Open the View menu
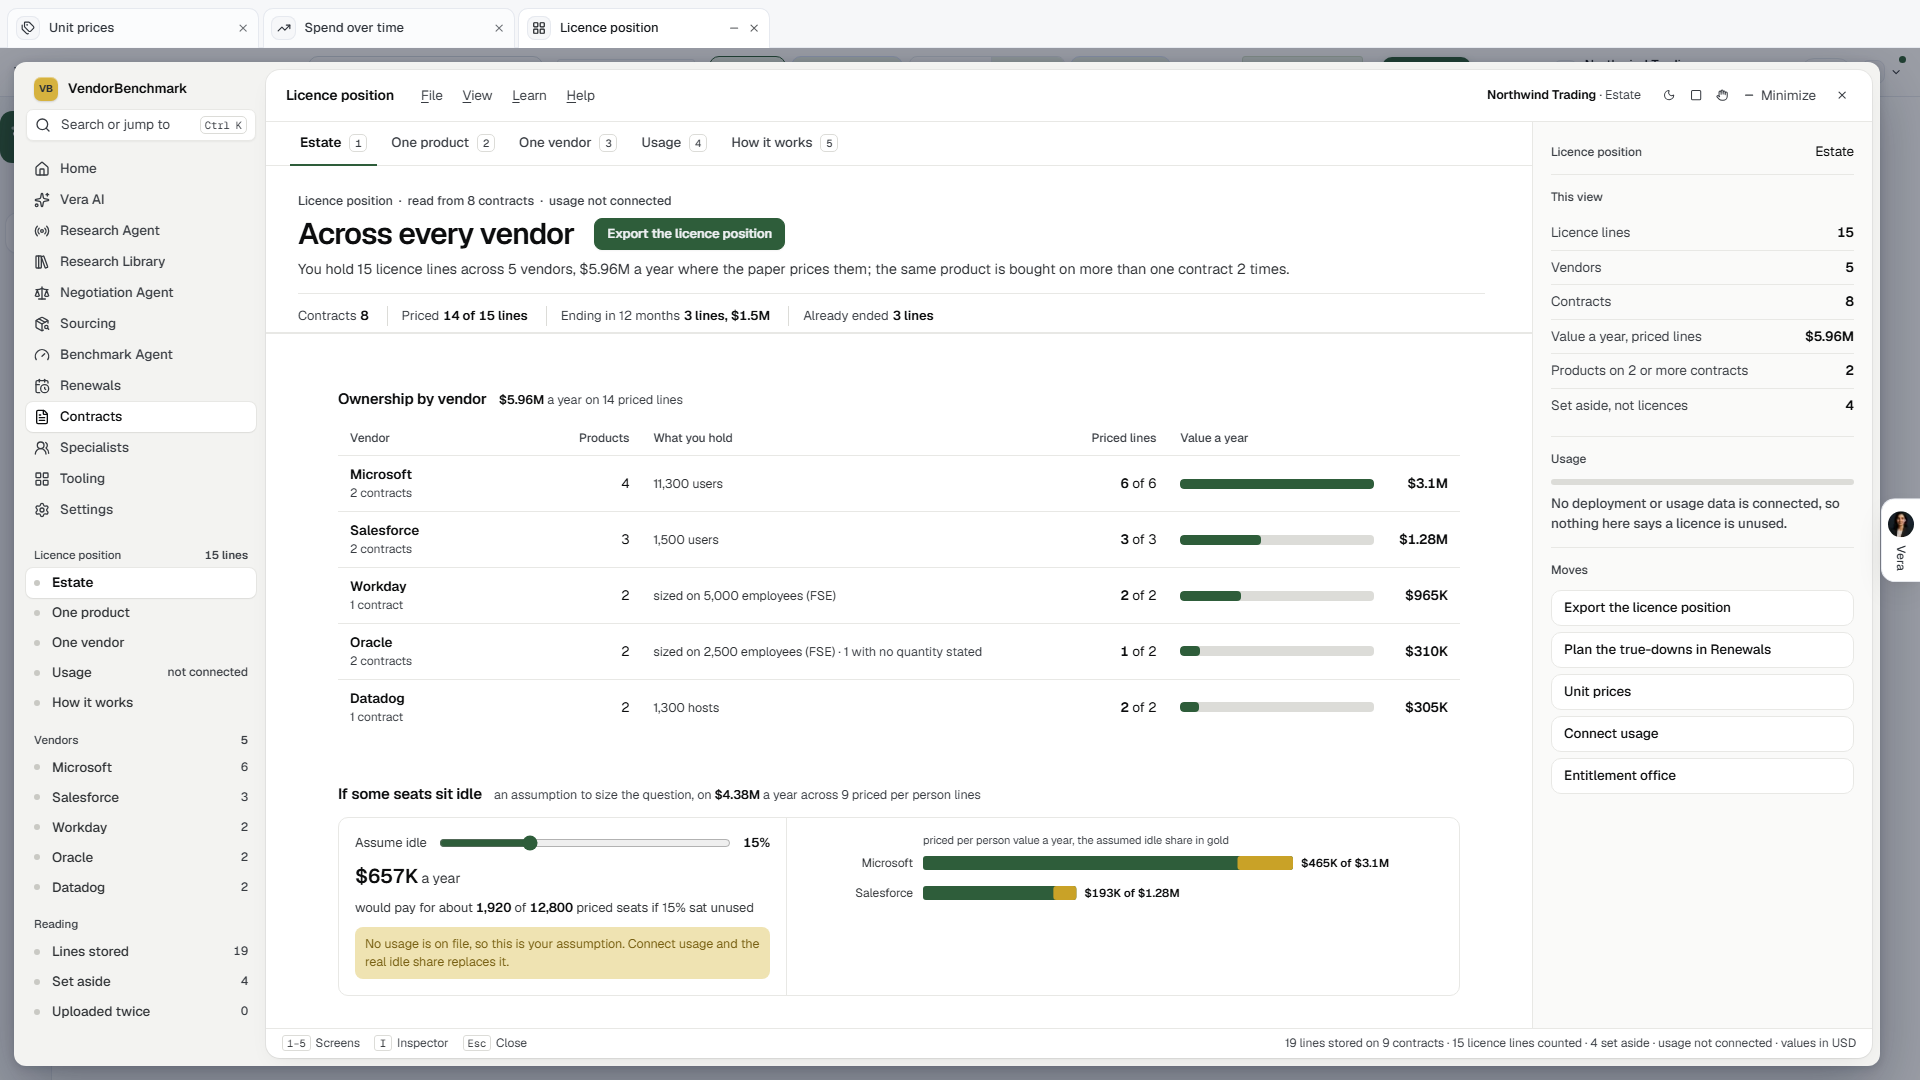Image resolution: width=1920 pixels, height=1080 pixels. 477,96
